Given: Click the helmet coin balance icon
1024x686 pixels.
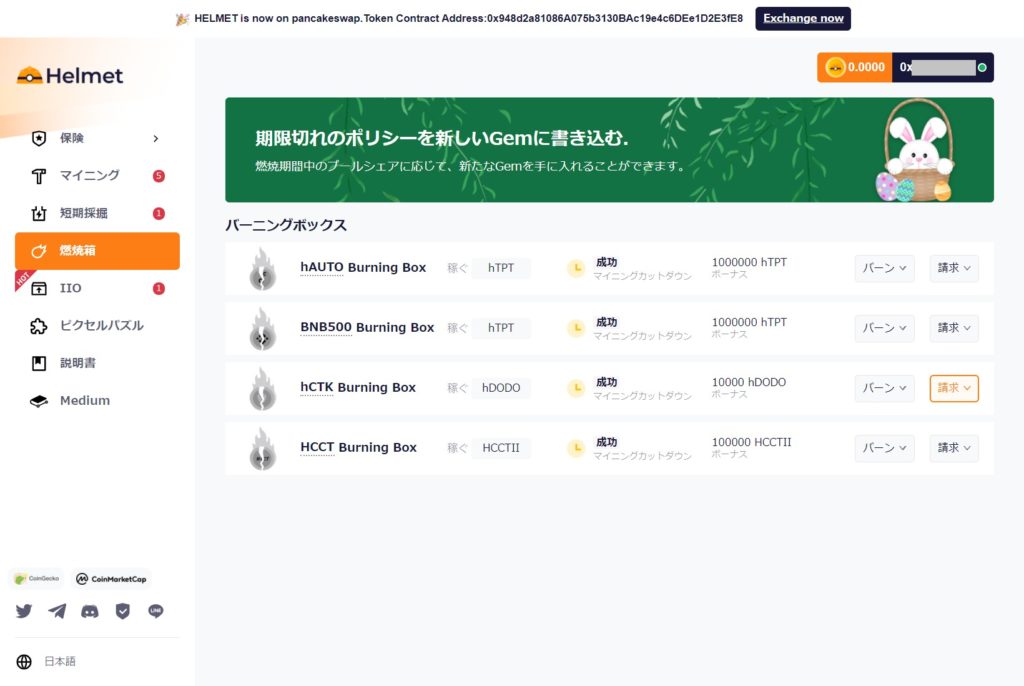Looking at the screenshot, I should click(835, 67).
